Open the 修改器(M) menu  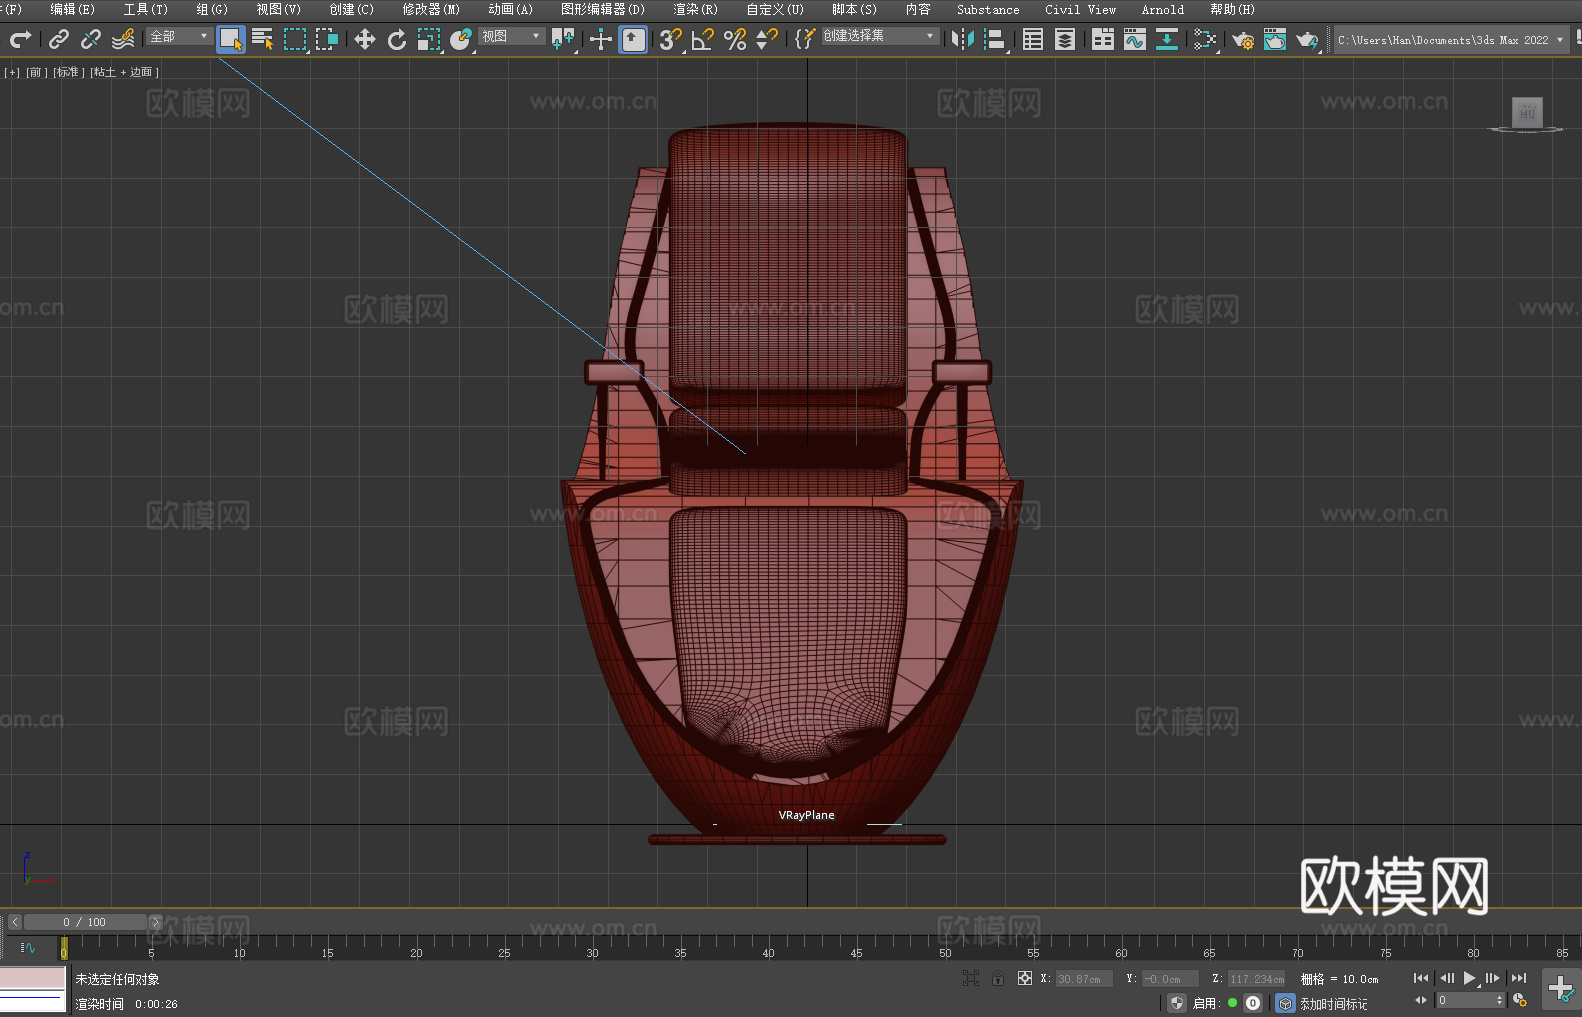431,9
